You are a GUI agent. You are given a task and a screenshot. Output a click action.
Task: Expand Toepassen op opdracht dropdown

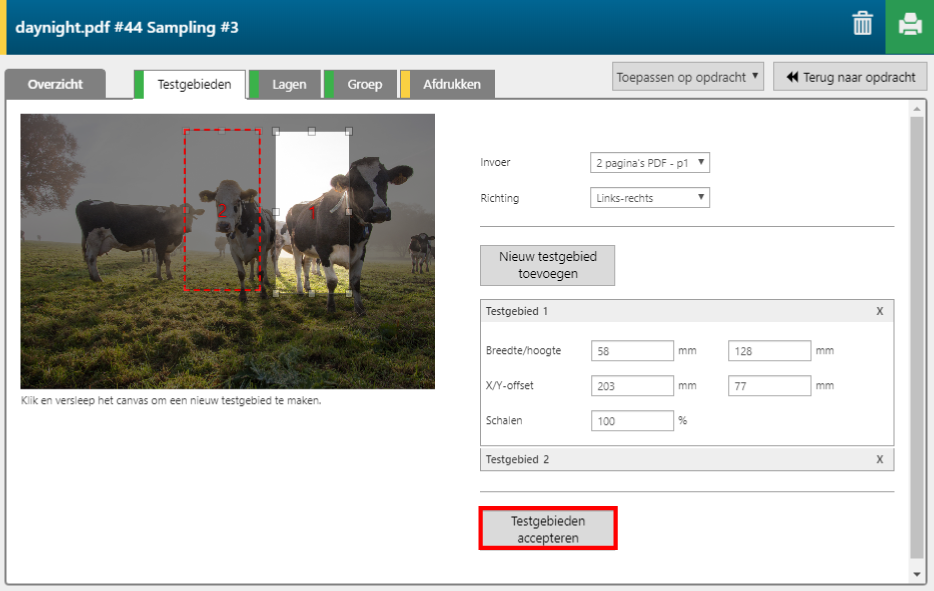click(688, 77)
